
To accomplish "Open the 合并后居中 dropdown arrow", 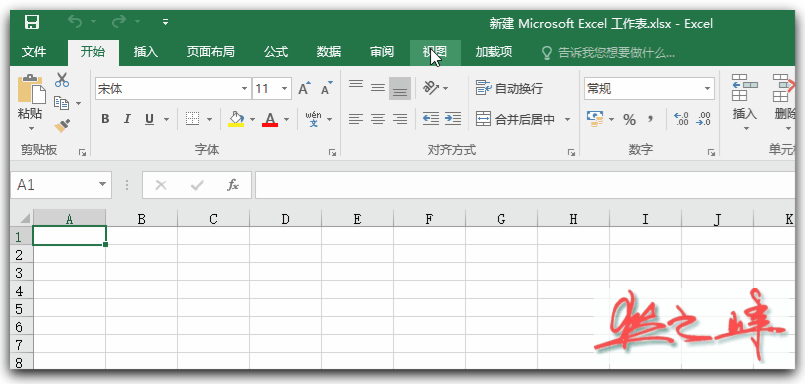I will [568, 120].
